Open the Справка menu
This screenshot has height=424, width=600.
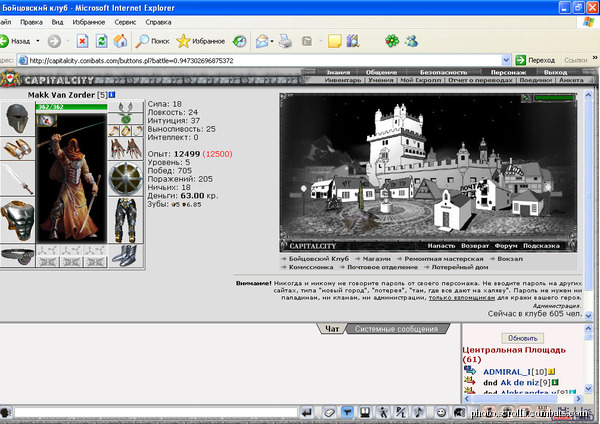158,22
